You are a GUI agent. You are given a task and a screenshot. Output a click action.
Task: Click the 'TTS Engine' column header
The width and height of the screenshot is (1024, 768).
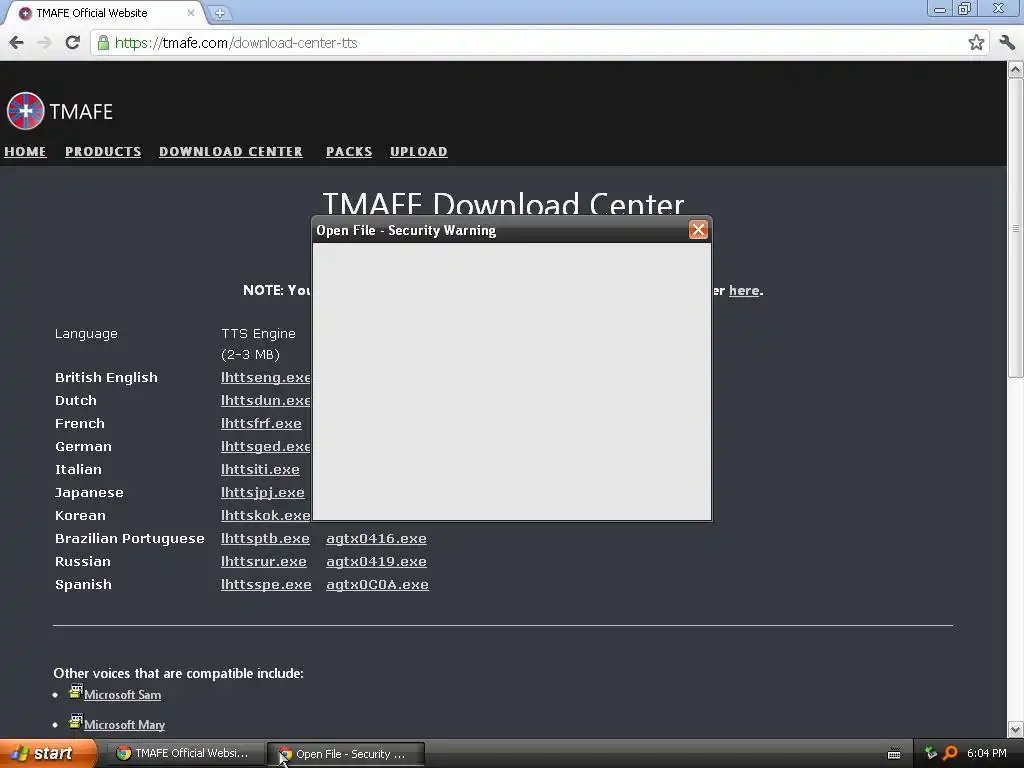coord(259,334)
